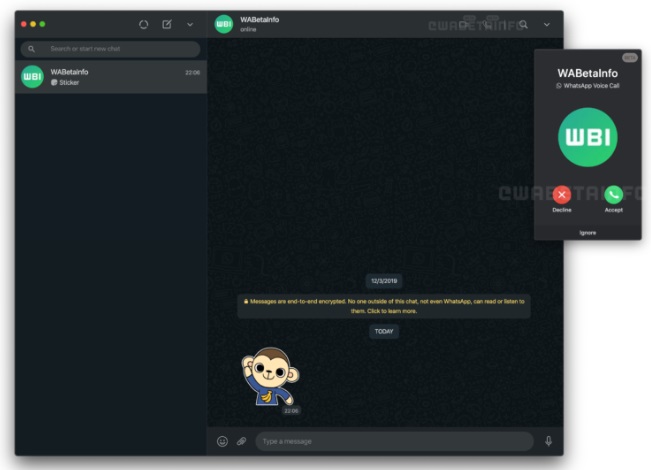Minimize the window with yellow traffic light
651x470 pixels.
(33, 24)
